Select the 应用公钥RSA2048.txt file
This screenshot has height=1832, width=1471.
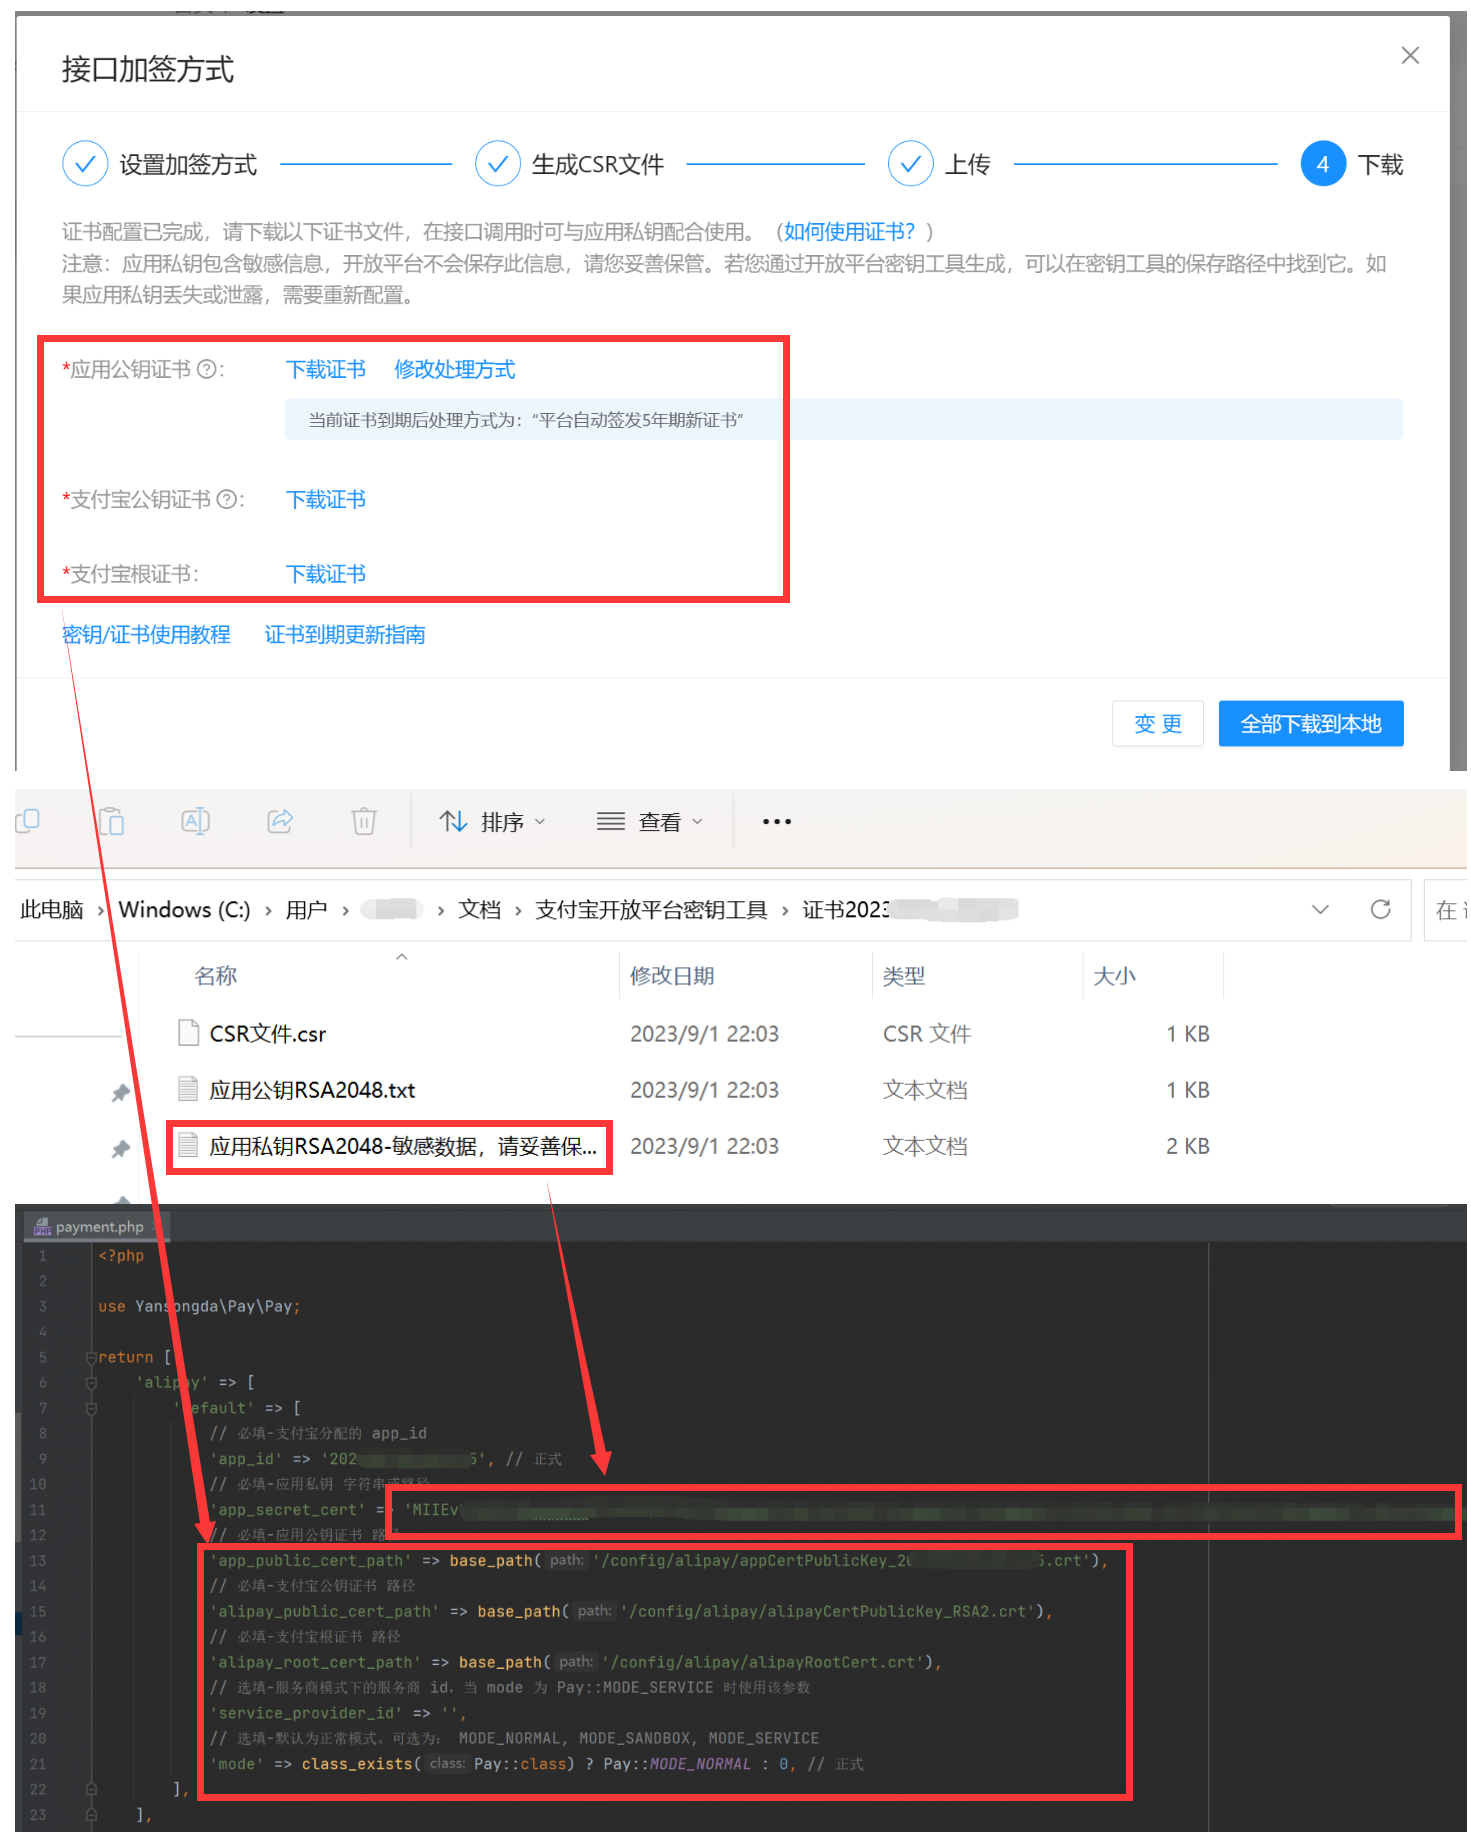click(312, 1090)
